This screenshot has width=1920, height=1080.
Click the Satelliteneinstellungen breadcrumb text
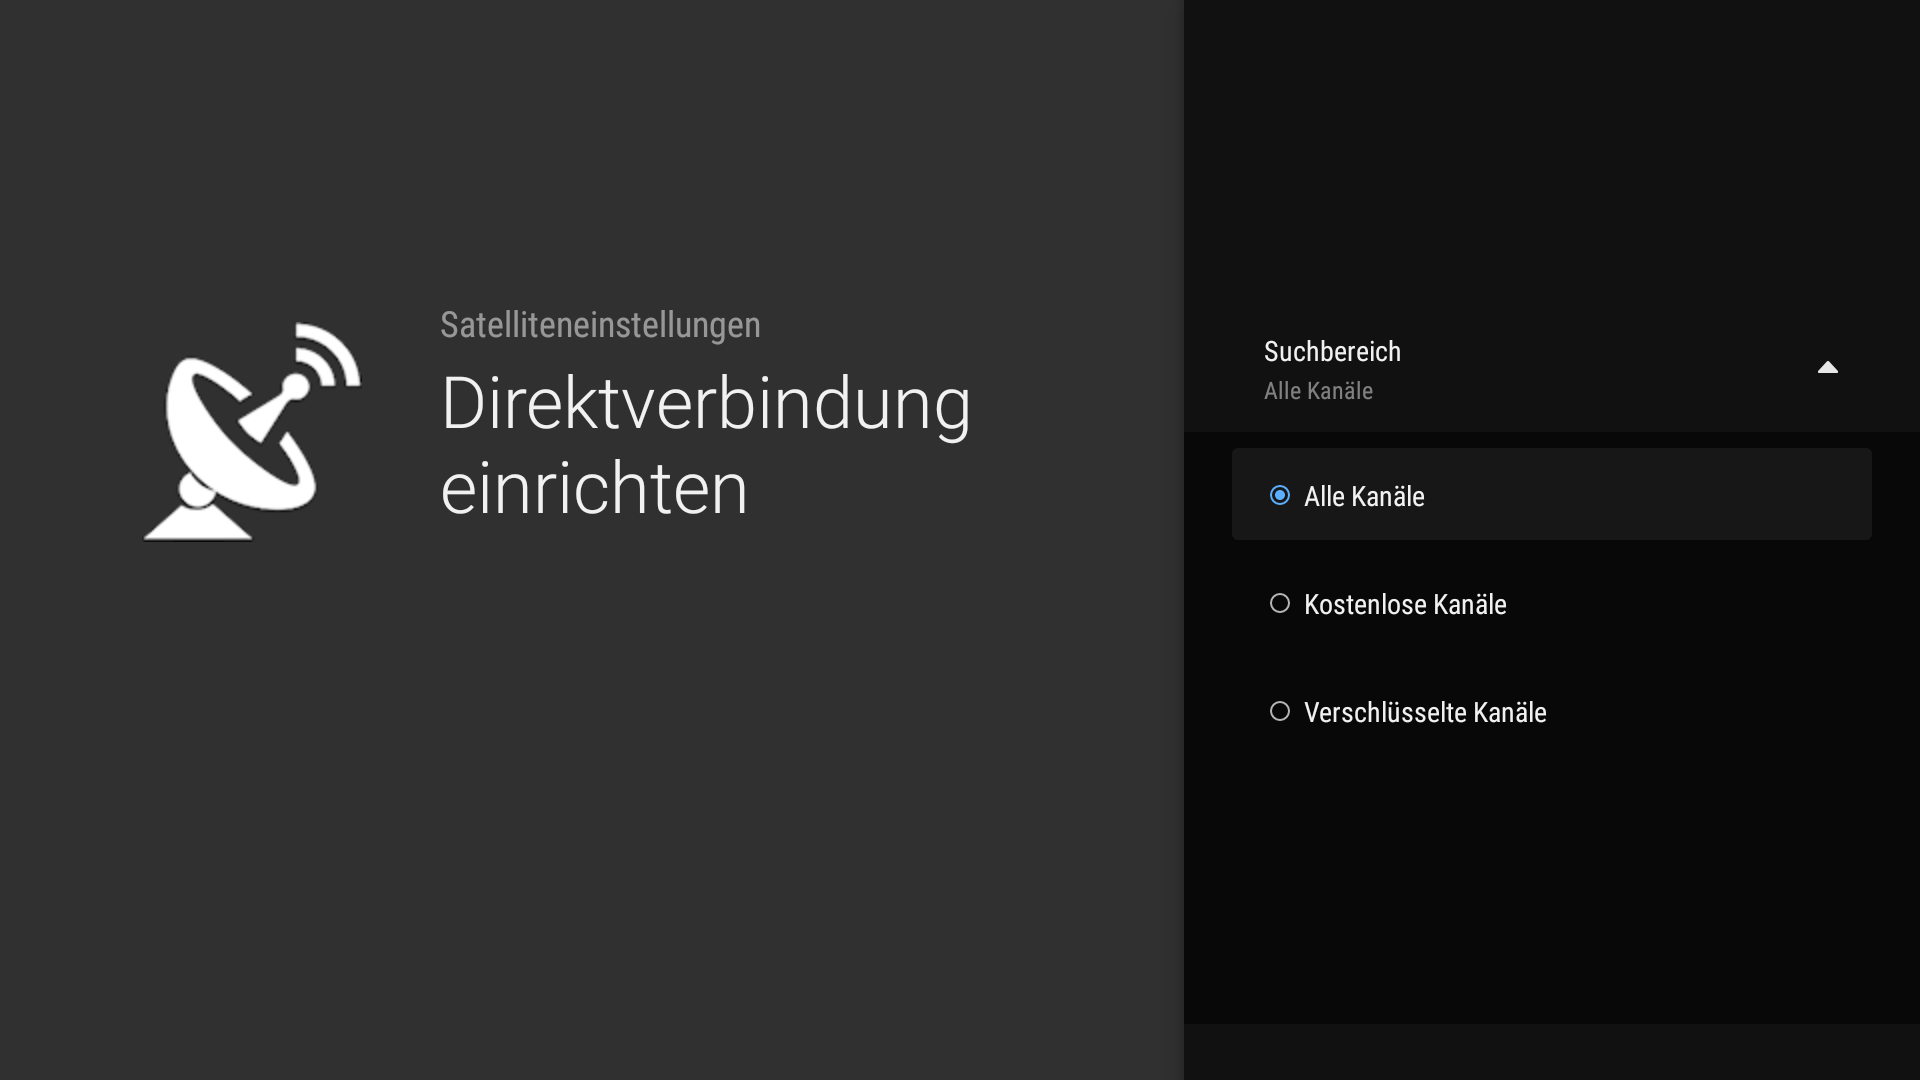coord(600,325)
